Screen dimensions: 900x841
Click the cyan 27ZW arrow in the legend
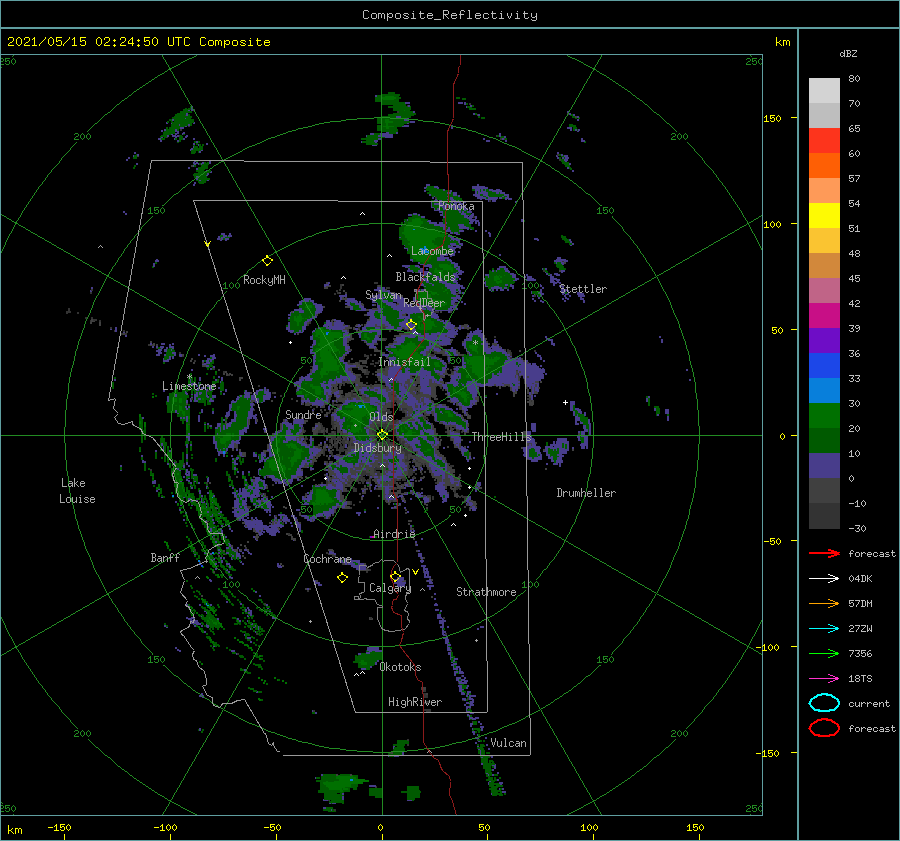824,629
